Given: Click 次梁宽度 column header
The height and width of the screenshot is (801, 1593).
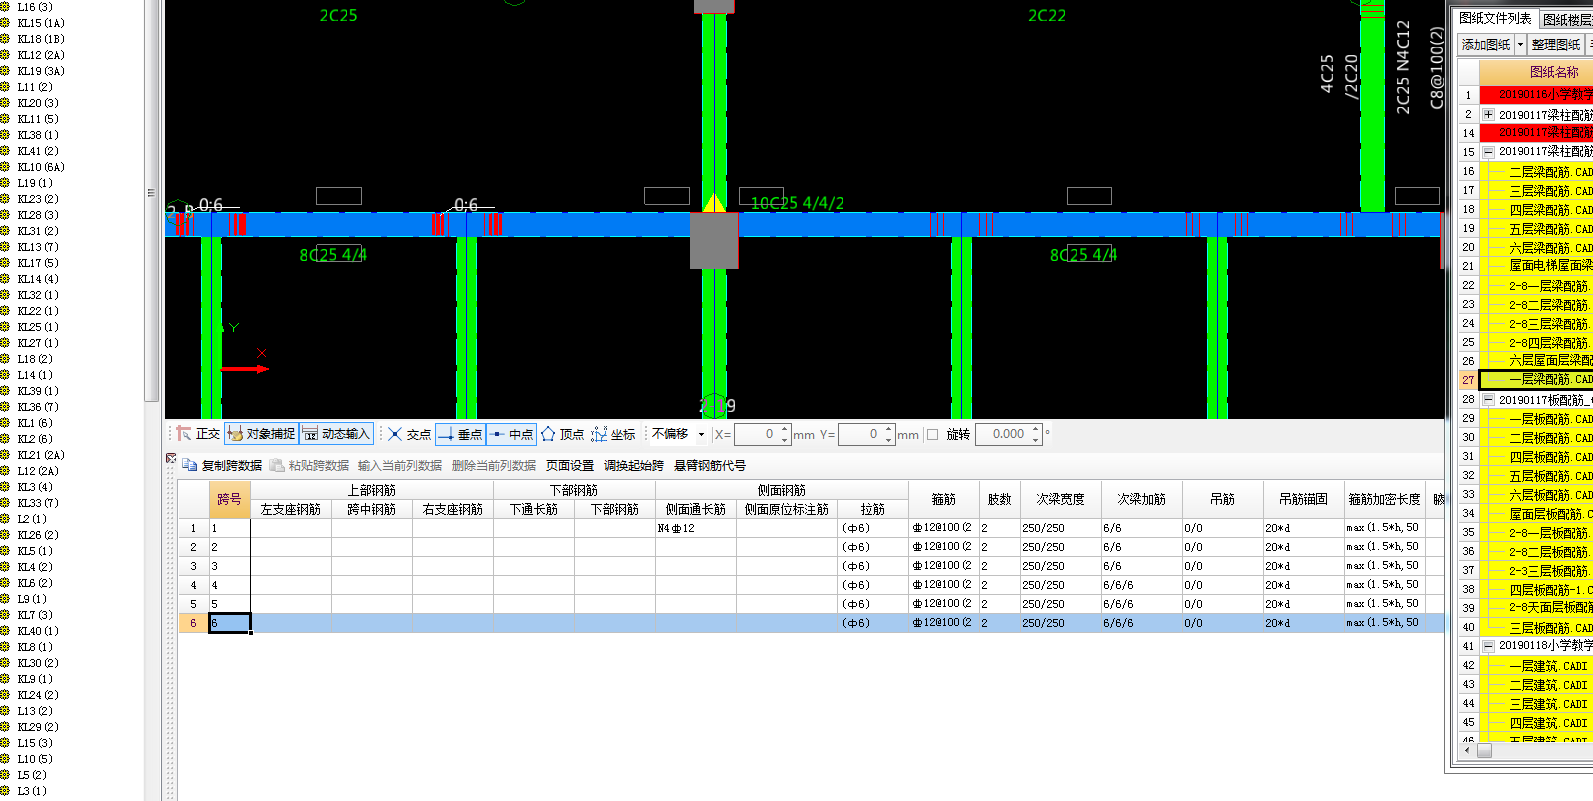Looking at the screenshot, I should click(x=1060, y=499).
